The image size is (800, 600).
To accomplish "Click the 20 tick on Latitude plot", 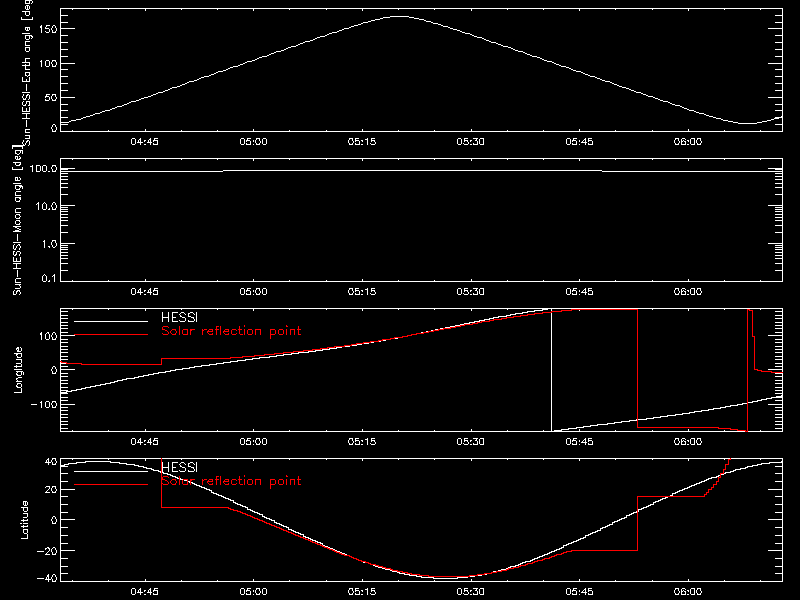I will (51, 490).
